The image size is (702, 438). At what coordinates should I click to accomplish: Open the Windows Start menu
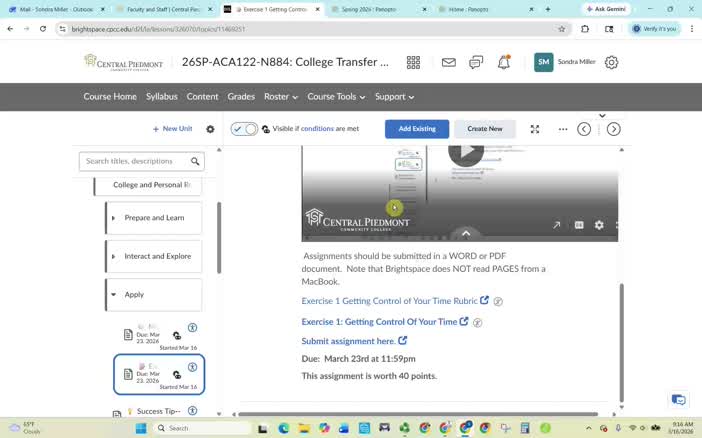coord(141,428)
